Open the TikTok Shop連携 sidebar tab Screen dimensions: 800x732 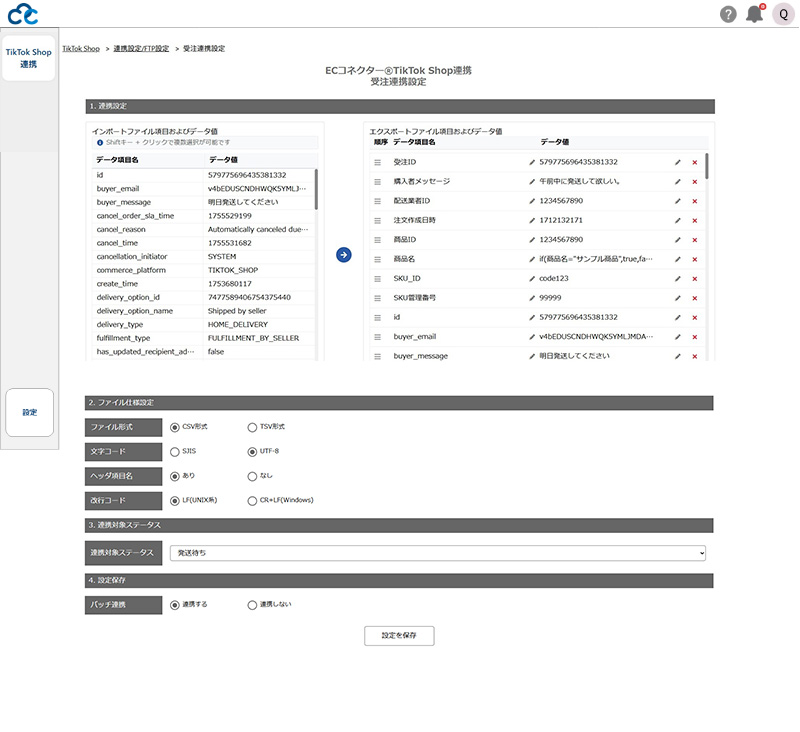pos(29,58)
